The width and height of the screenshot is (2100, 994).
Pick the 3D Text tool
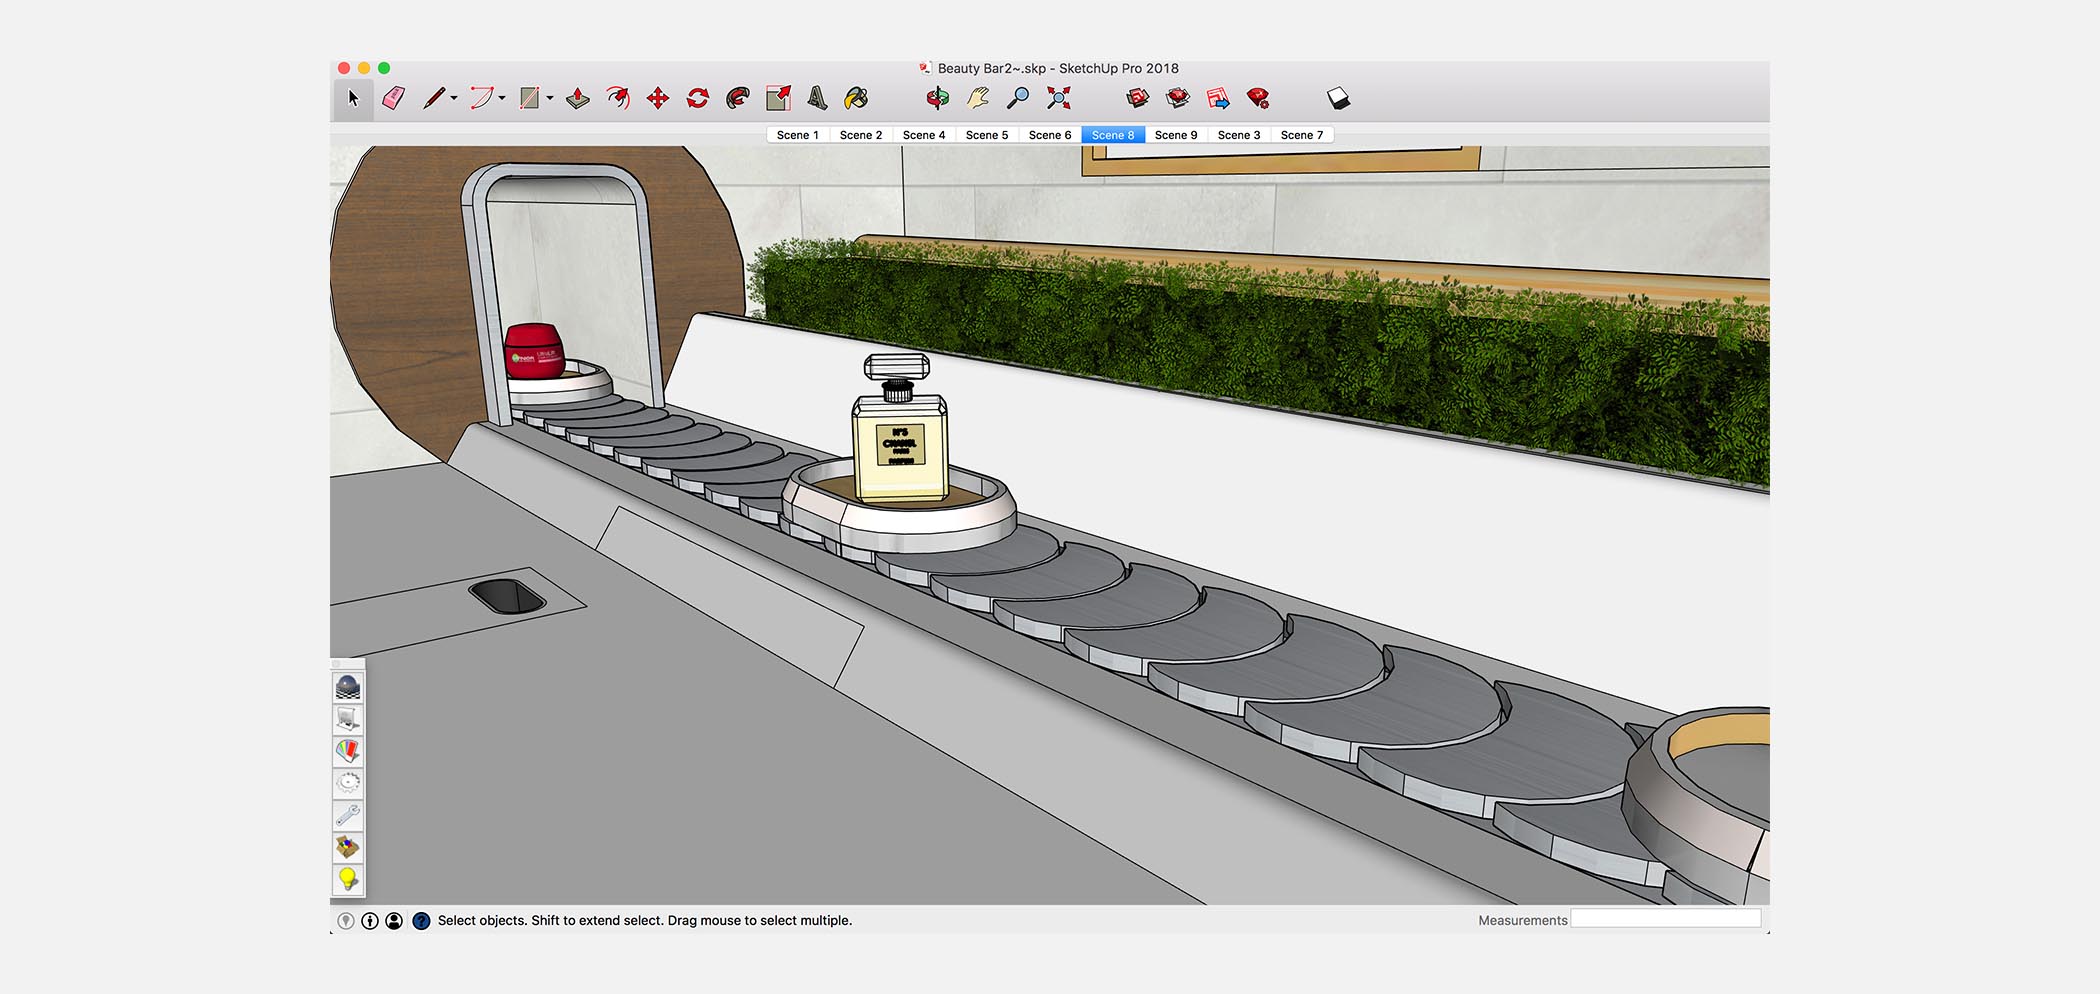point(817,98)
